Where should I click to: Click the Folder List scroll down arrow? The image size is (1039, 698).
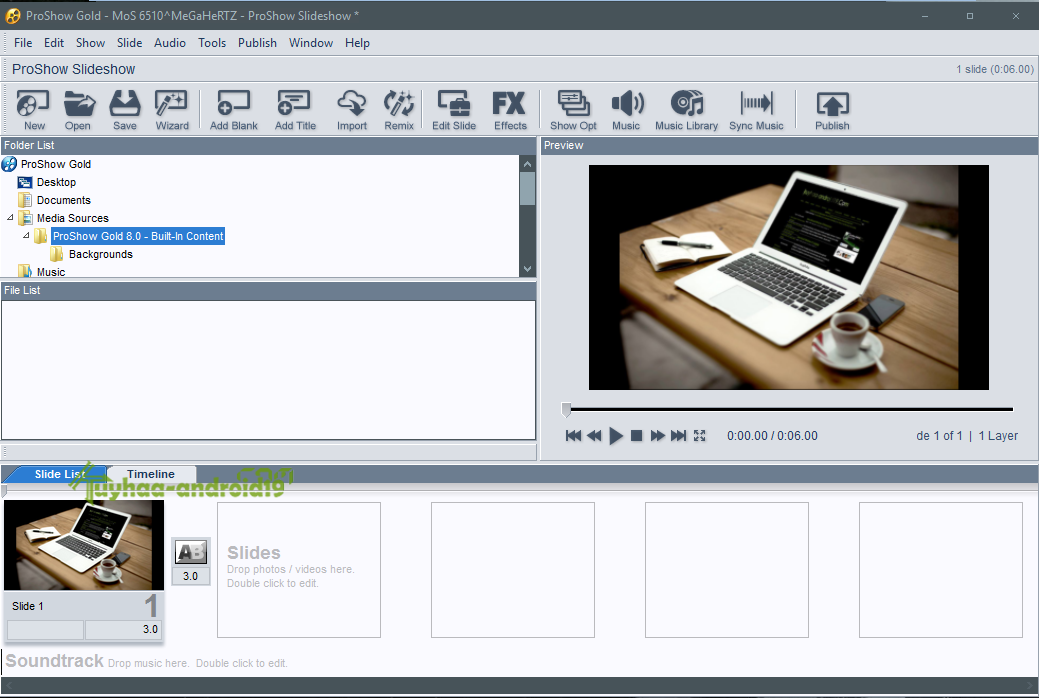coord(527,268)
